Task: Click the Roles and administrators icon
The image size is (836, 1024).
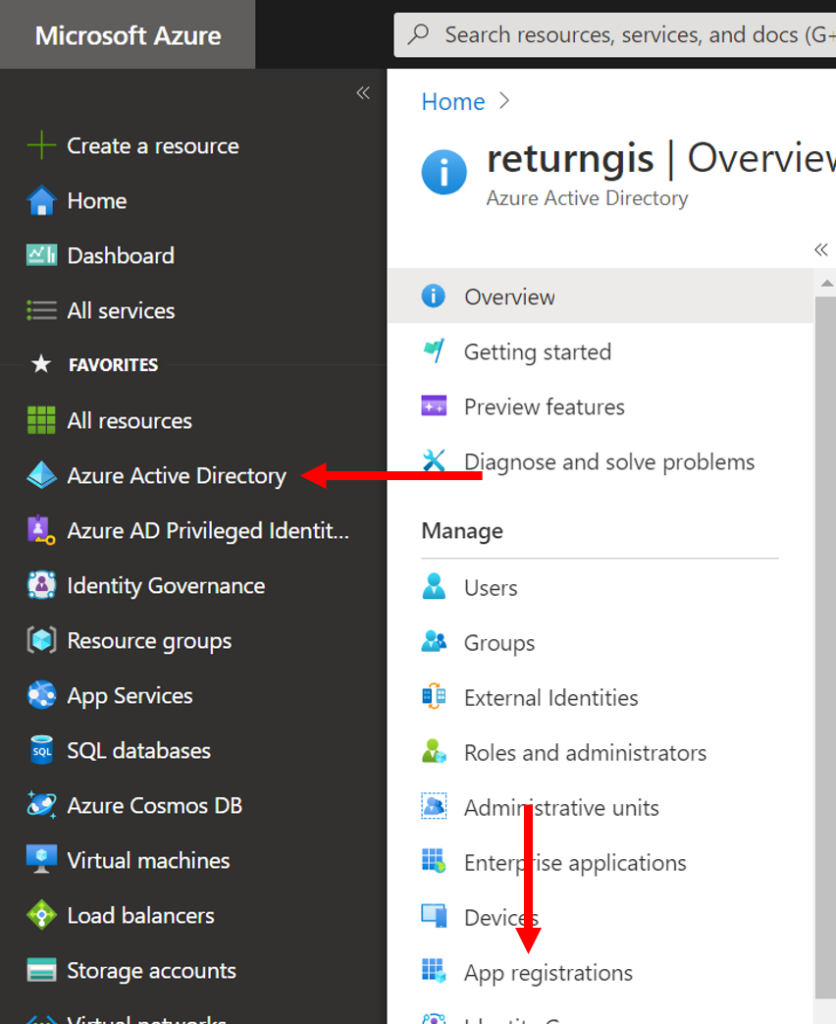Action: pyautogui.click(x=434, y=751)
